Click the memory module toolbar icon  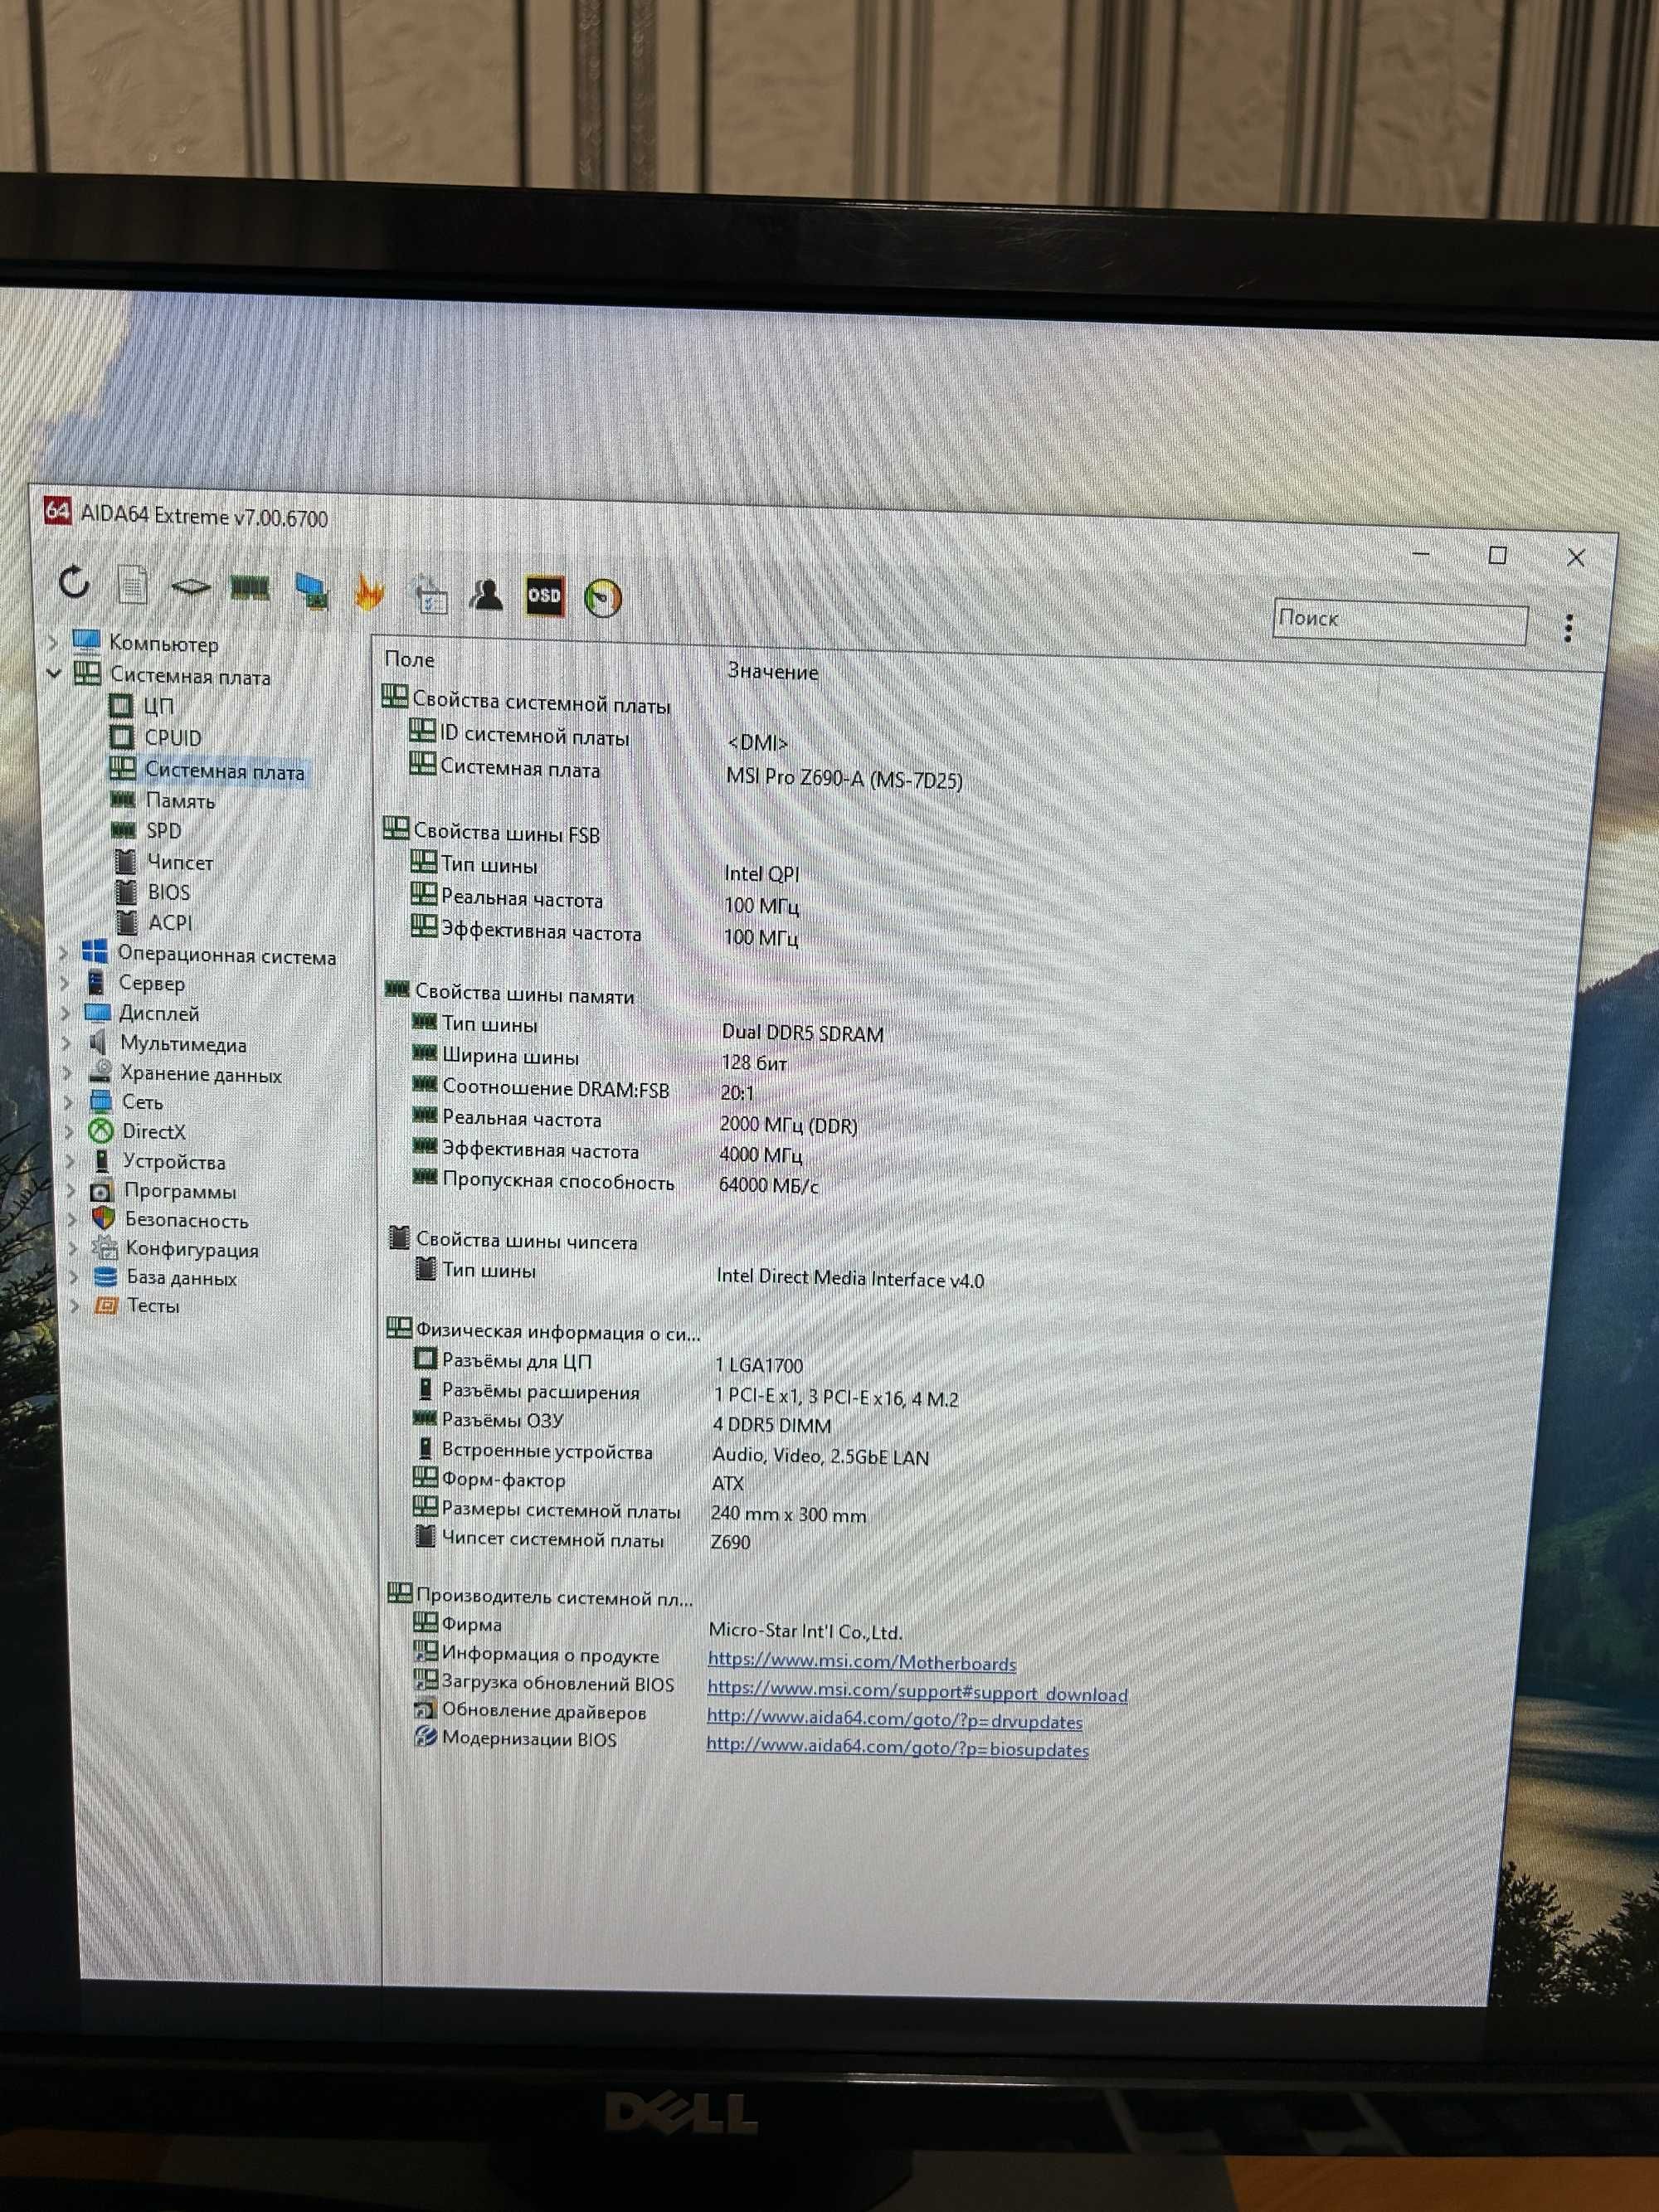click(x=250, y=587)
